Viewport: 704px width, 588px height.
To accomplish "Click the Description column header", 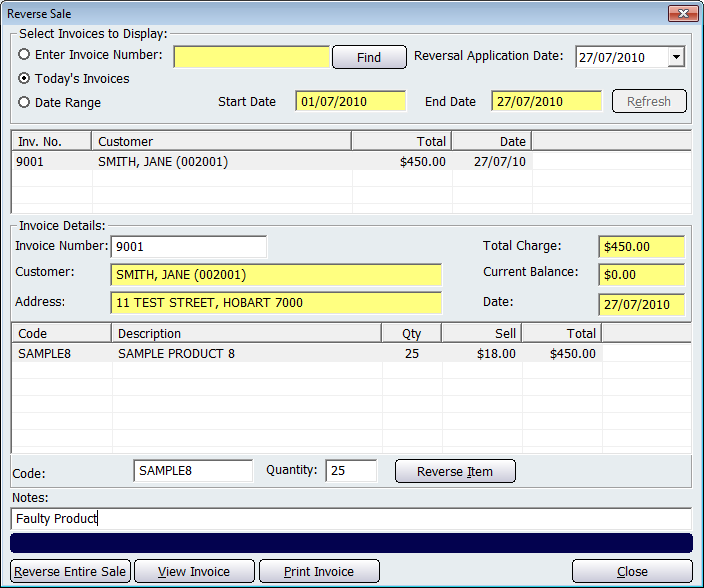I will point(246,333).
